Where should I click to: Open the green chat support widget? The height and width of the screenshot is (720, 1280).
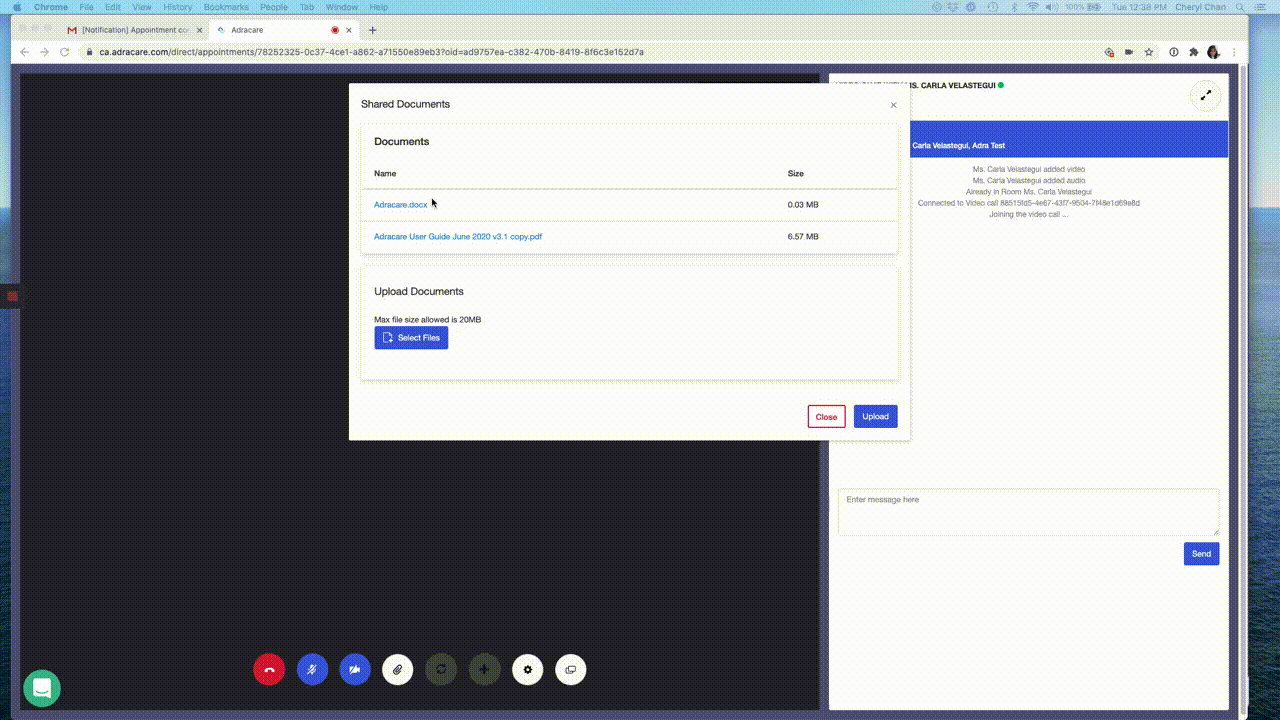click(42, 688)
